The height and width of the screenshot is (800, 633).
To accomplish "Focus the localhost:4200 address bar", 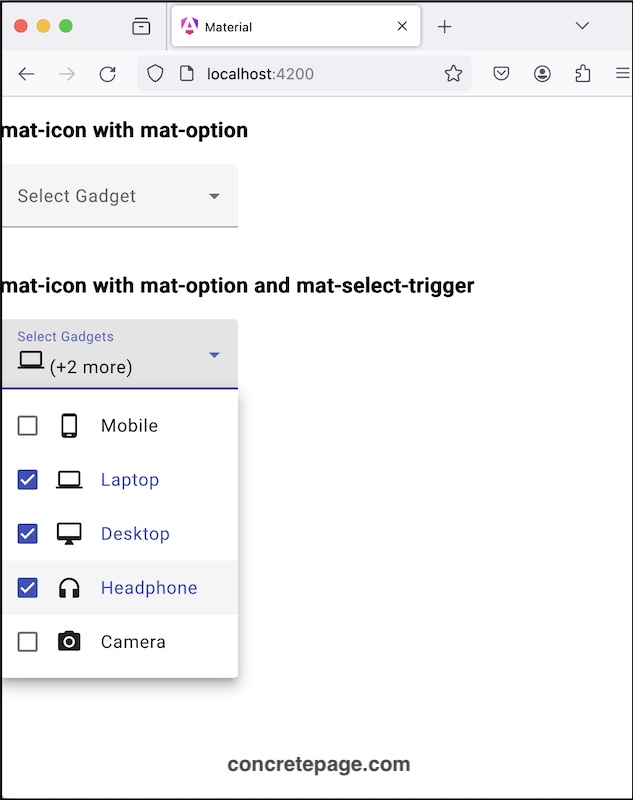I will pyautogui.click(x=300, y=73).
